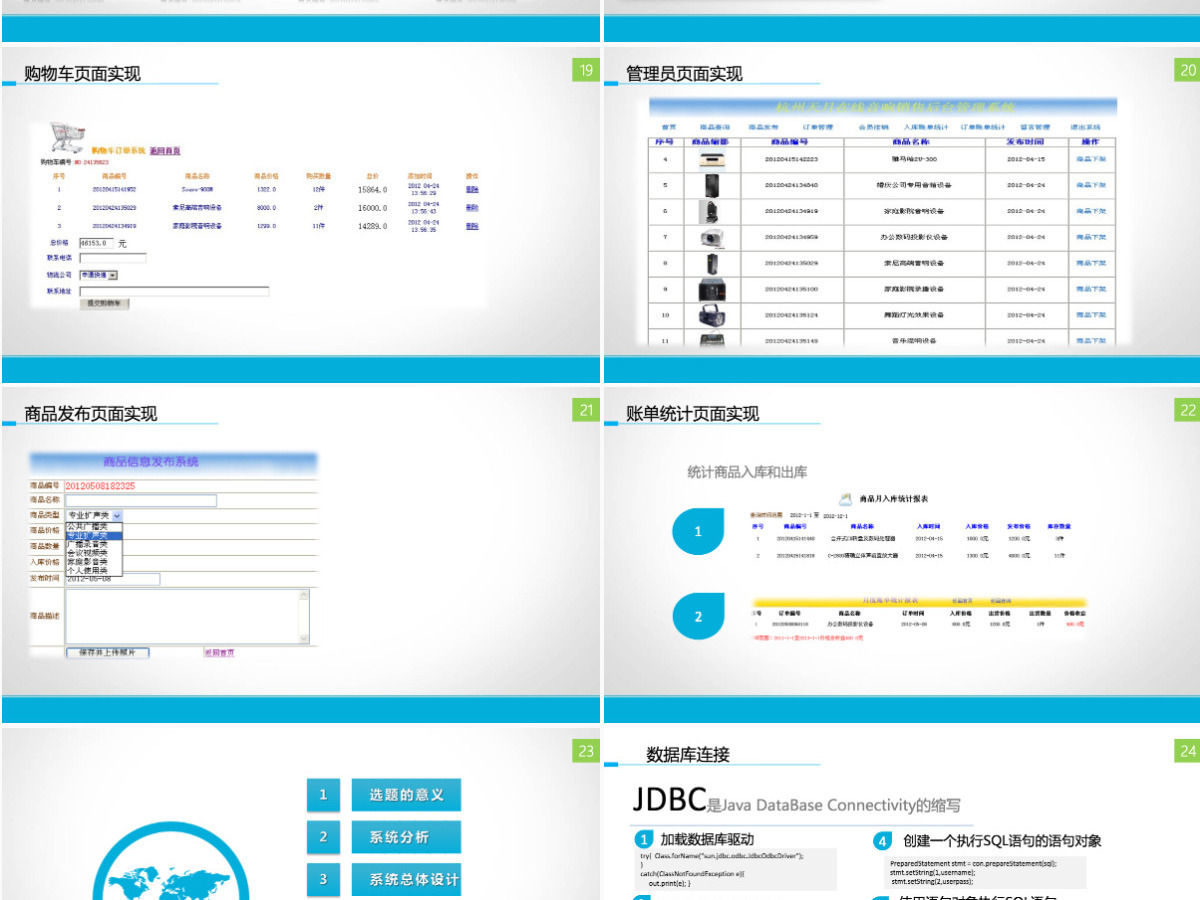The width and height of the screenshot is (1200, 900).
Task: Click the slide number 24 badge
Action: pos(1187,751)
